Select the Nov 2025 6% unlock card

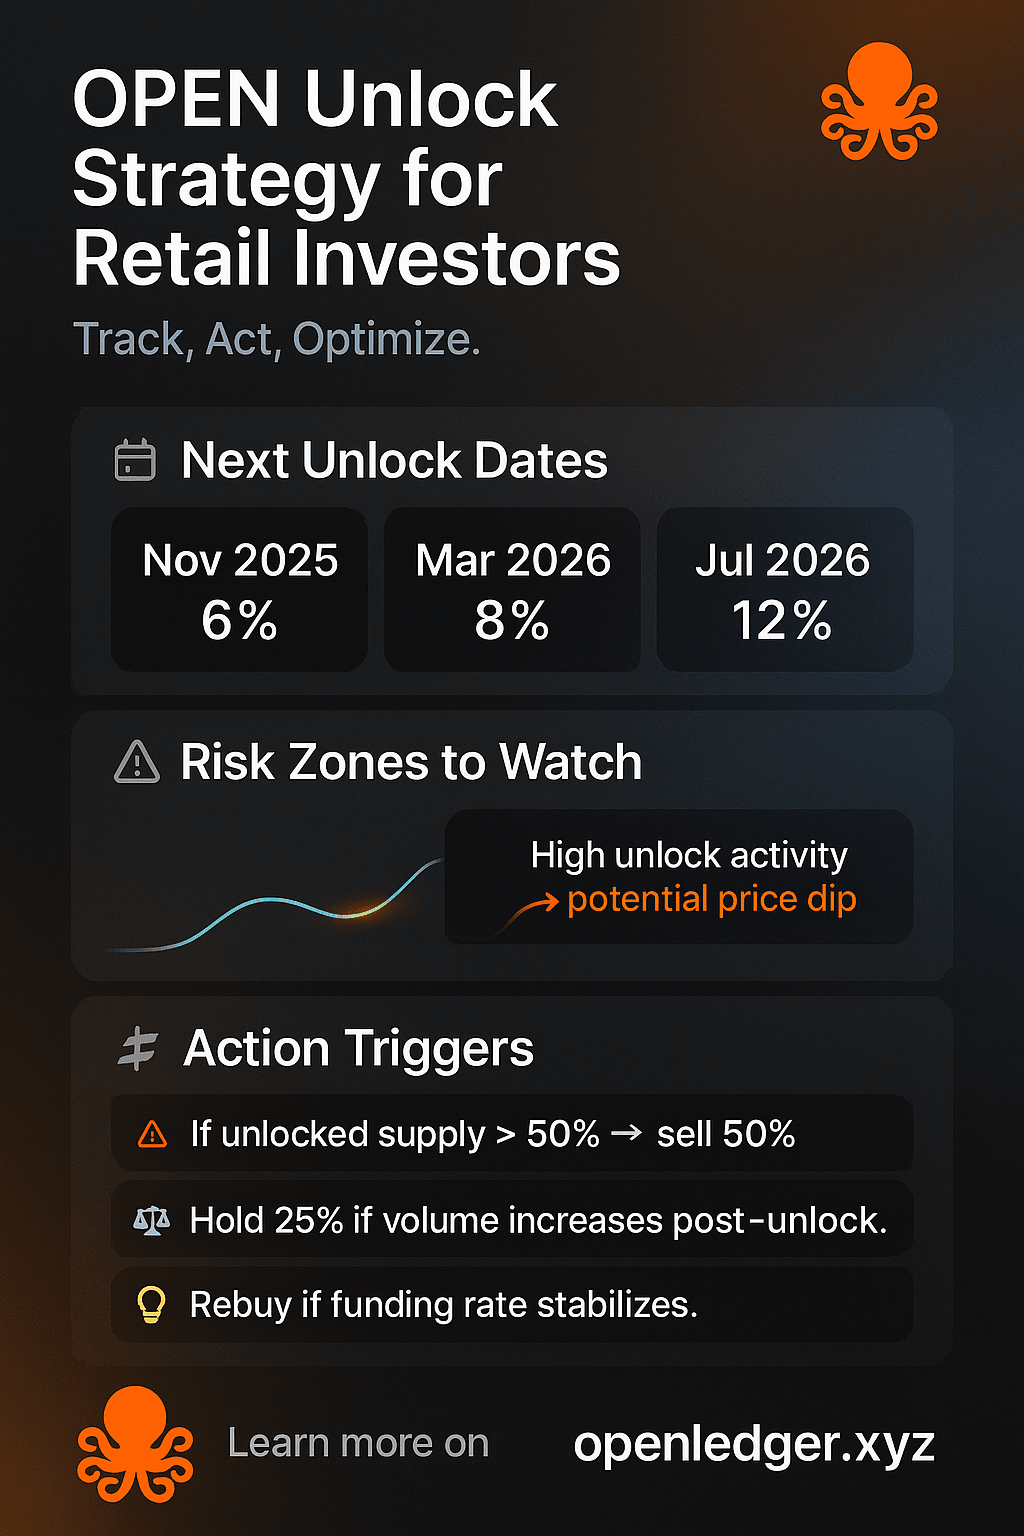tap(239, 589)
